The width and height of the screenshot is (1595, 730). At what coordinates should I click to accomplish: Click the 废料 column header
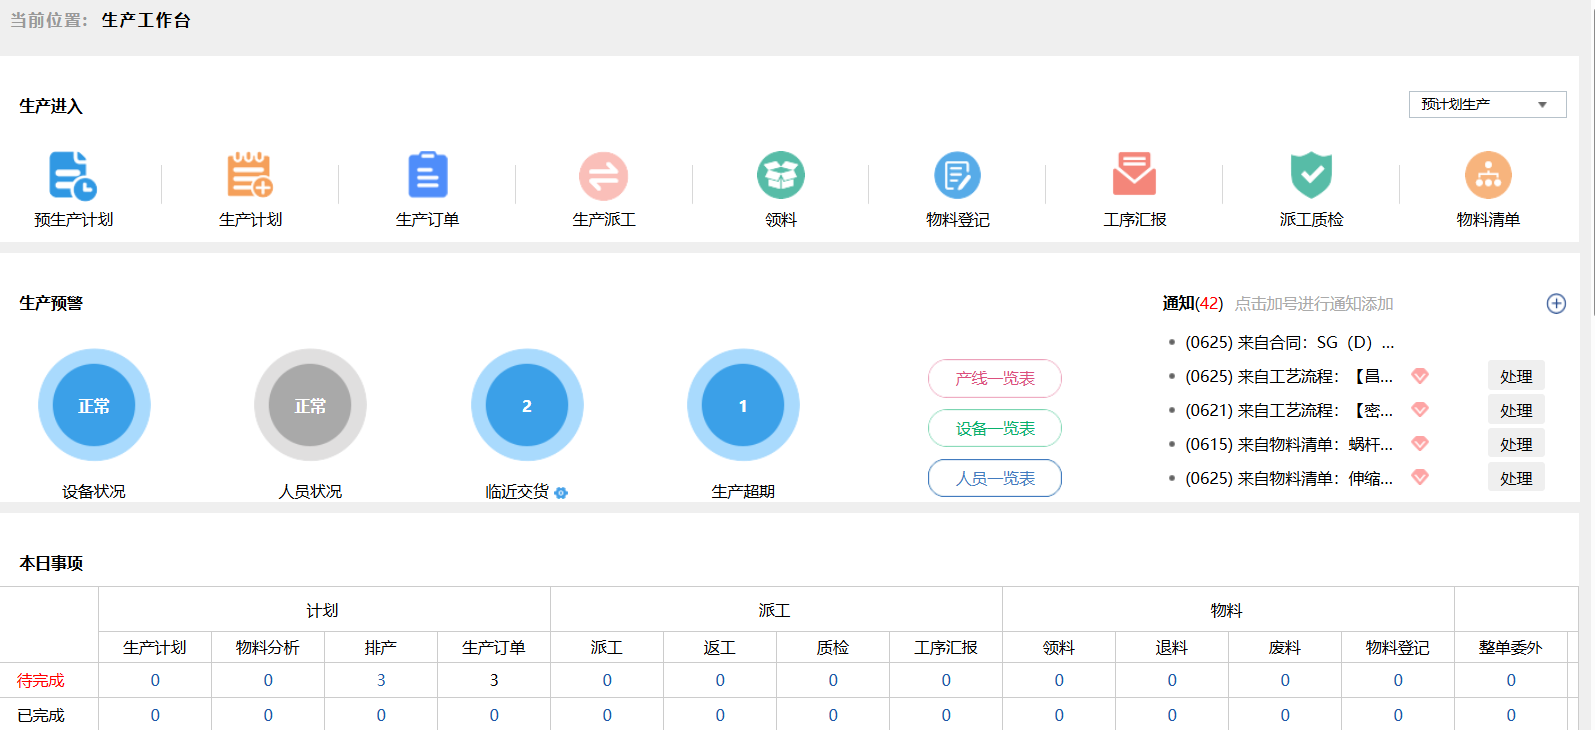tap(1285, 647)
